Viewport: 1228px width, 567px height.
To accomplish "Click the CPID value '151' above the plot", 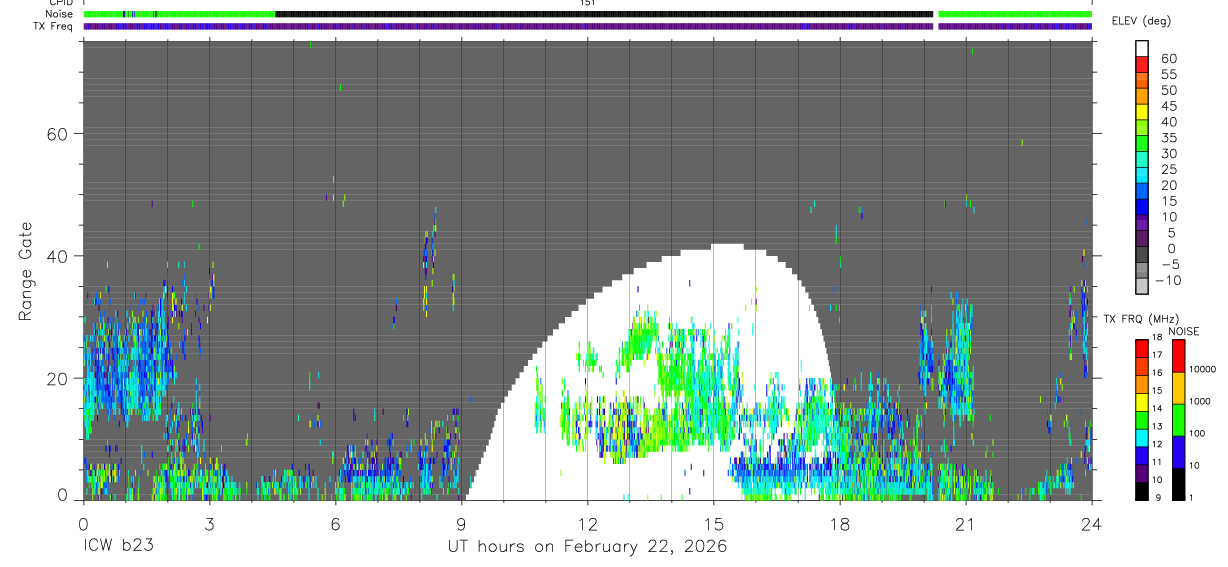I will pos(587,3).
